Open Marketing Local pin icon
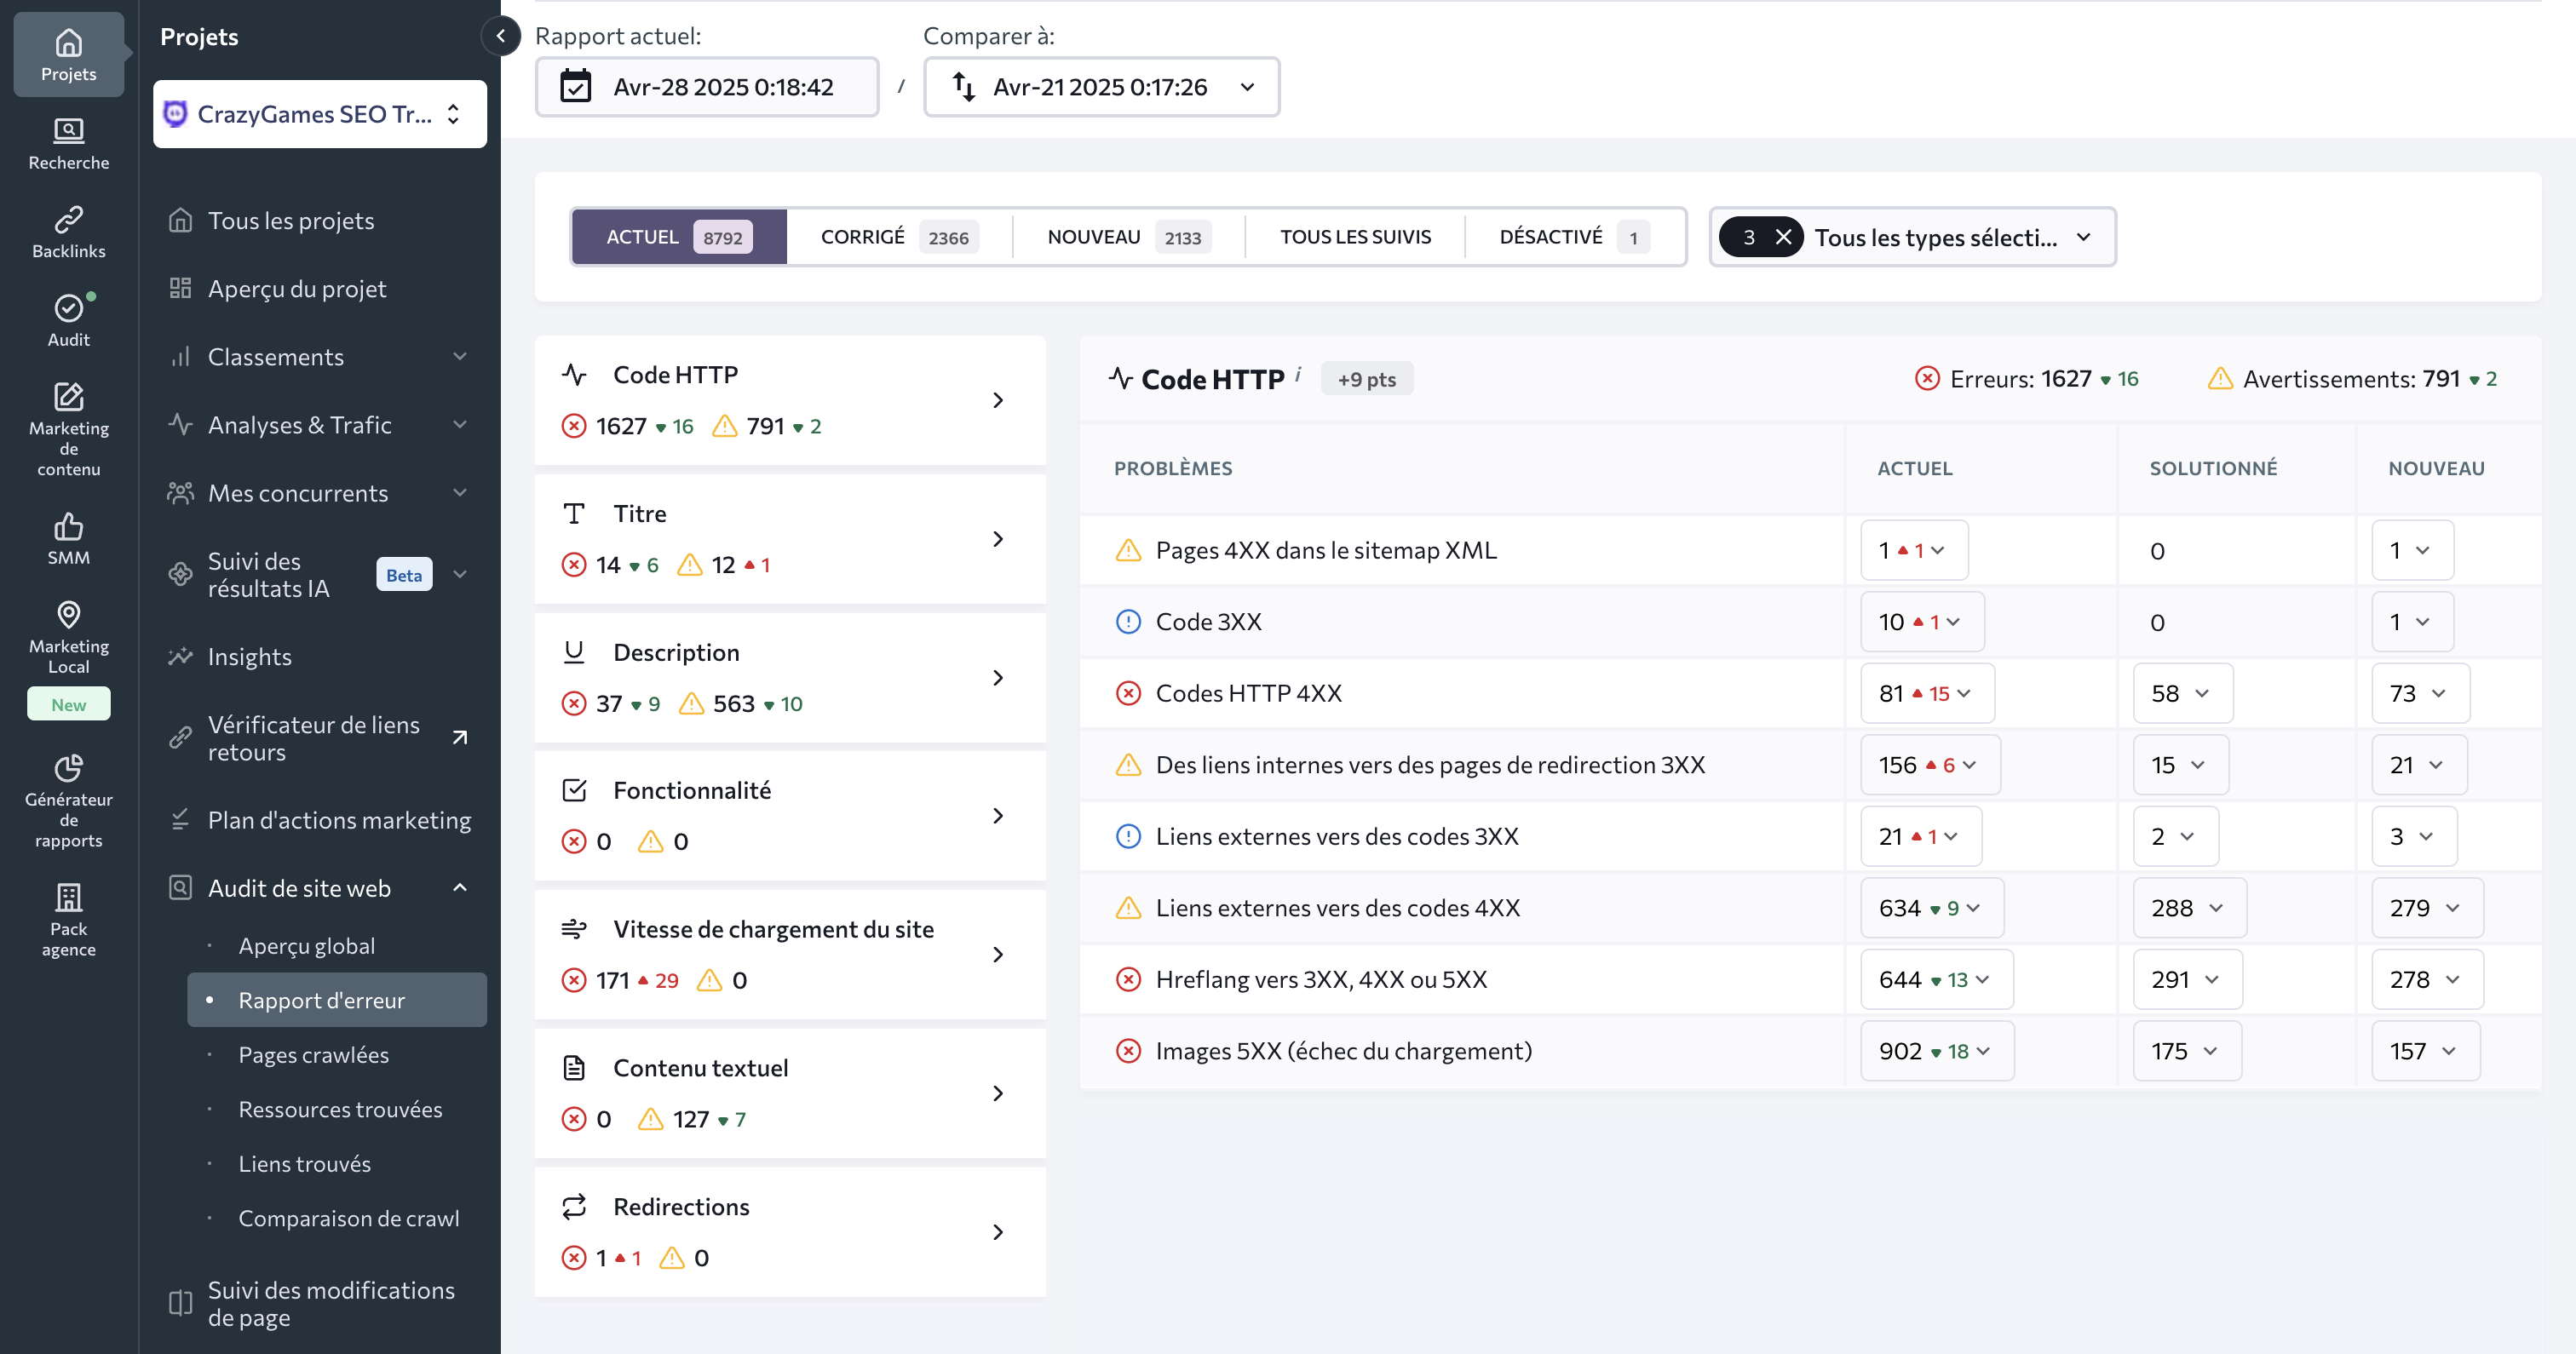The width and height of the screenshot is (2576, 1354). 68,614
